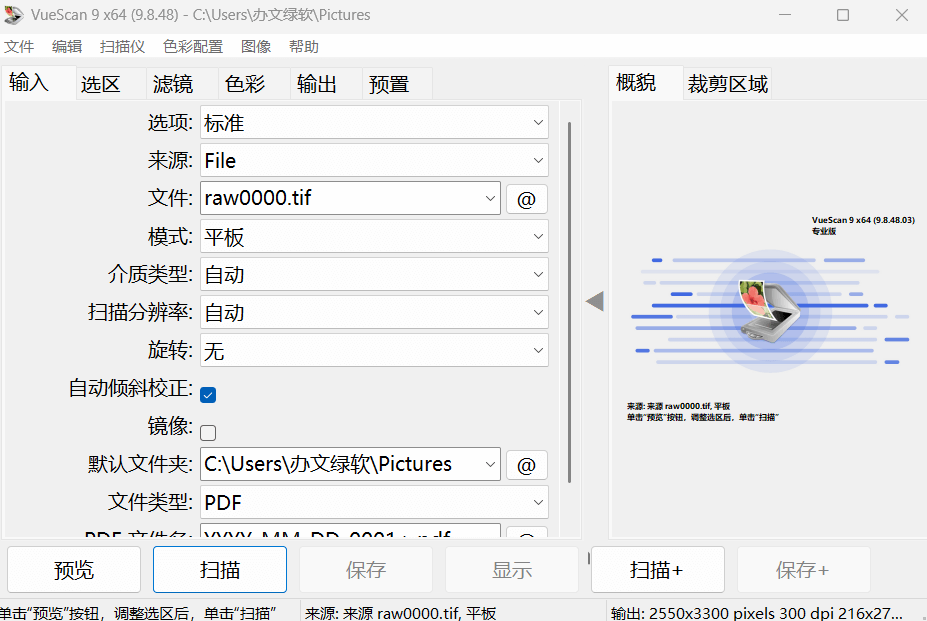Open the 图像 menu

point(256,46)
